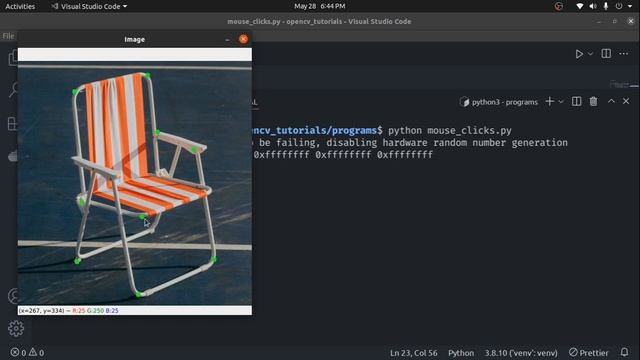640x360 pixels.
Task: Add a new terminal with plus icon
Action: pos(549,101)
